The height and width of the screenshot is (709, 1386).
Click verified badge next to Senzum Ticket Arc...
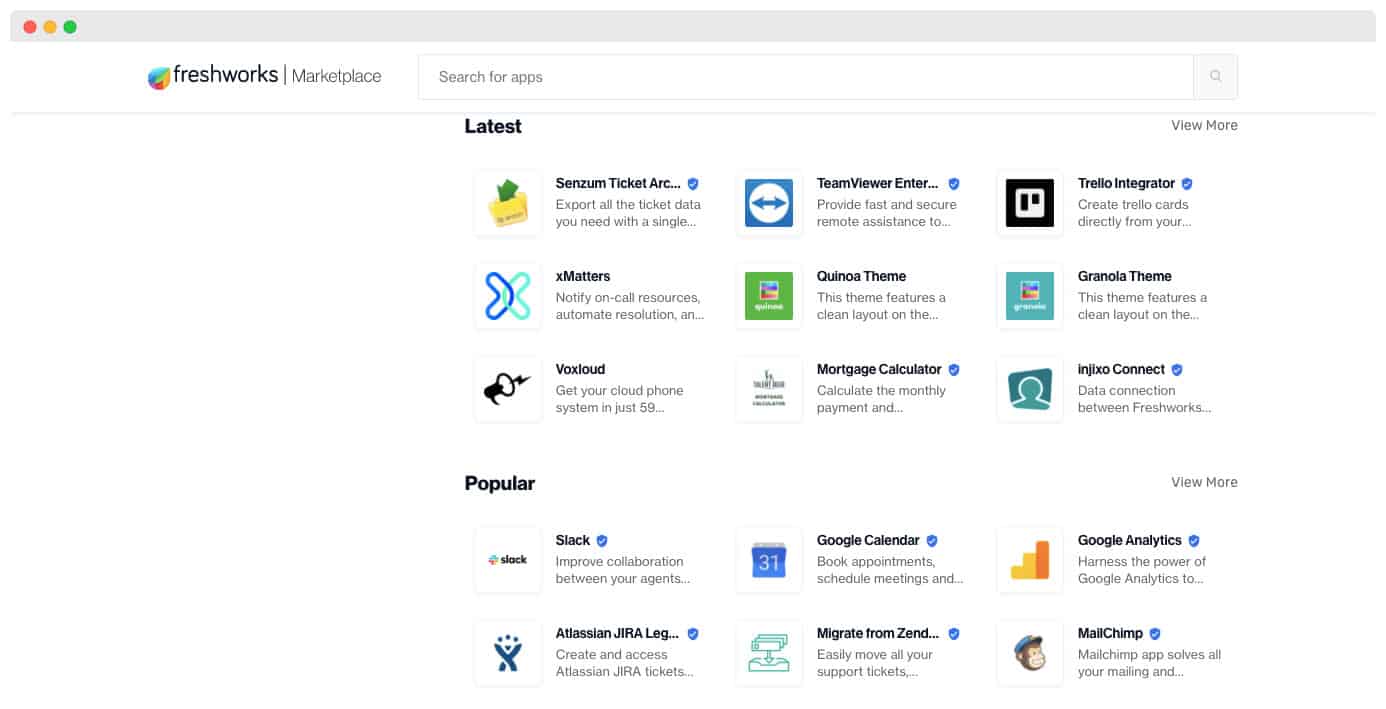(x=693, y=184)
